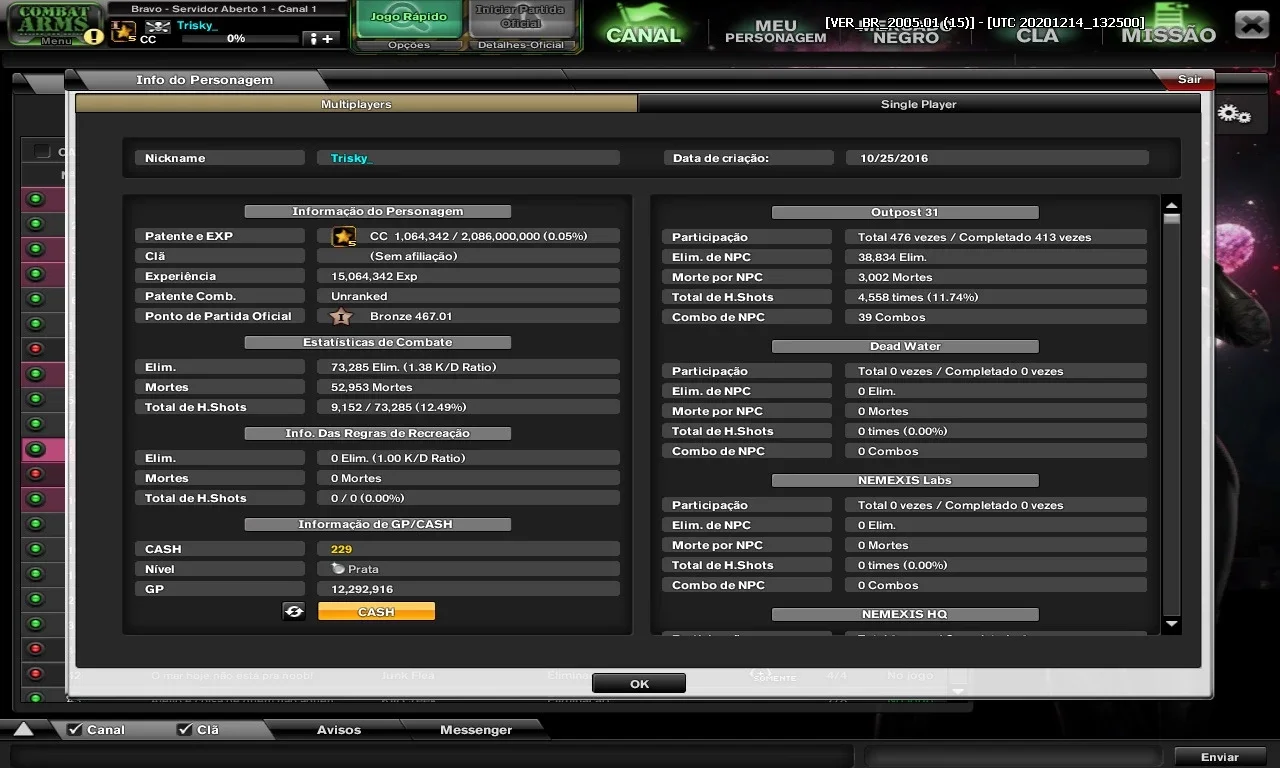Click the yellow alert exclamation icon
The height and width of the screenshot is (768, 1280).
pos(93,36)
